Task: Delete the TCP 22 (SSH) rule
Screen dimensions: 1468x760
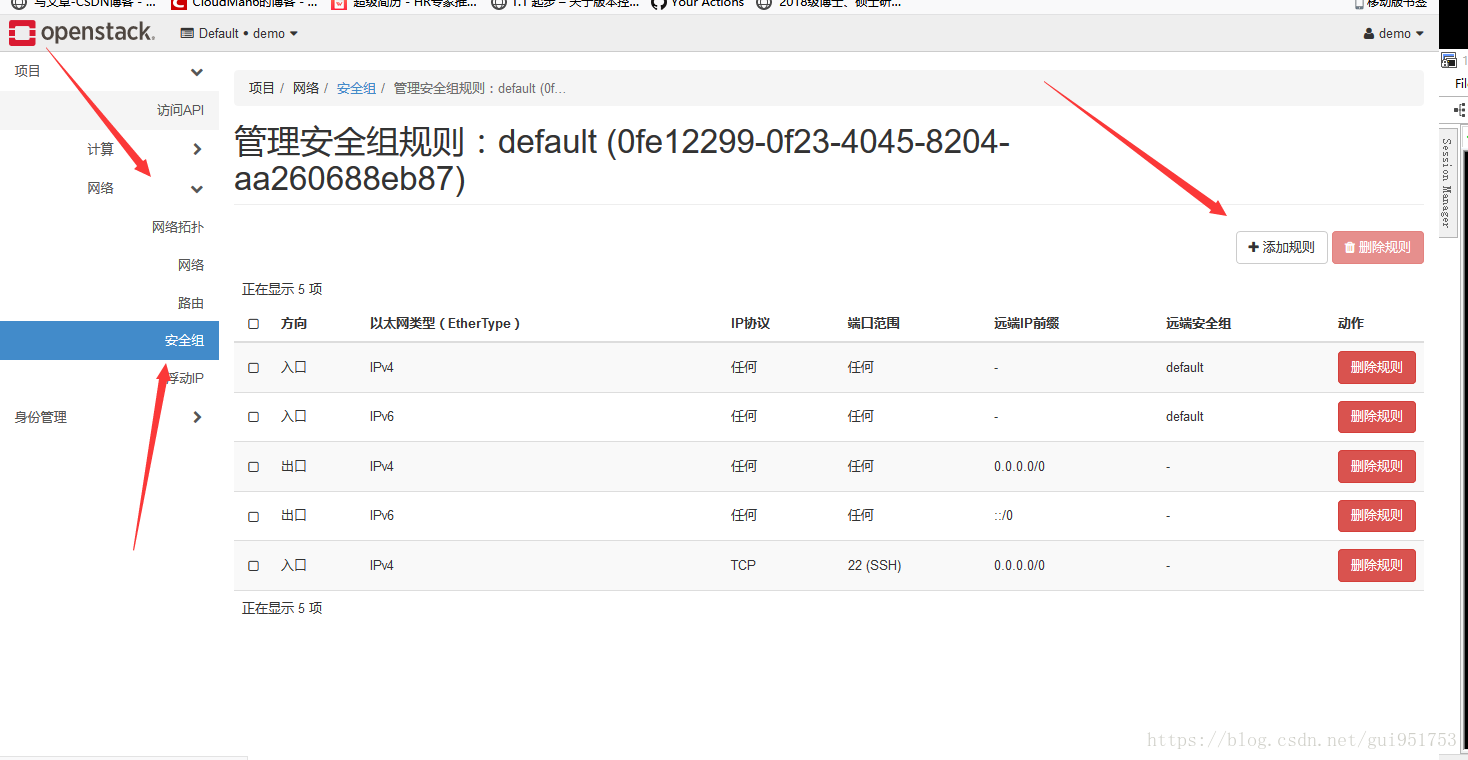Action: (x=1377, y=565)
